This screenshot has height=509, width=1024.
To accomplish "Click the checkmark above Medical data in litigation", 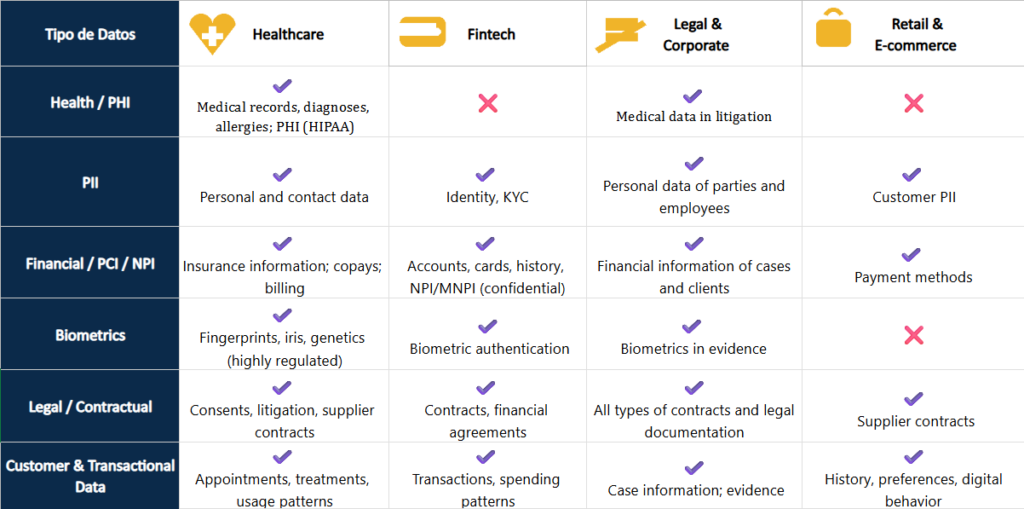I will tap(693, 96).
